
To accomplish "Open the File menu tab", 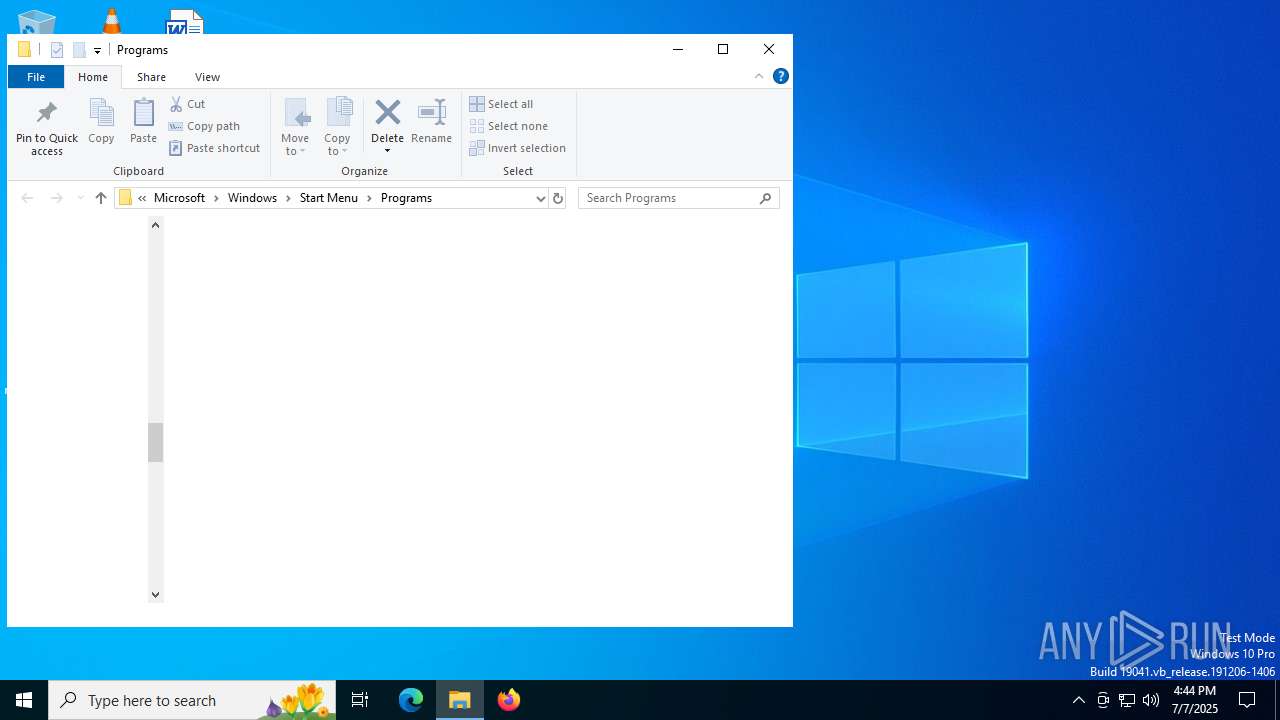I will click(35, 77).
